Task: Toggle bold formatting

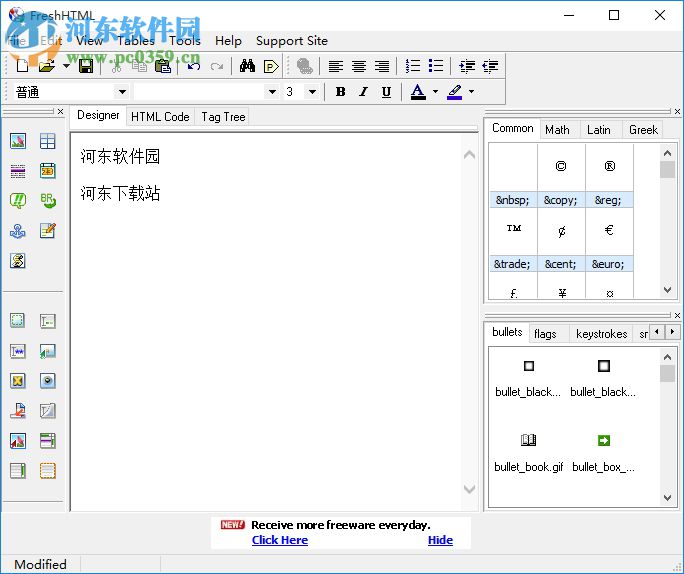Action: (340, 92)
